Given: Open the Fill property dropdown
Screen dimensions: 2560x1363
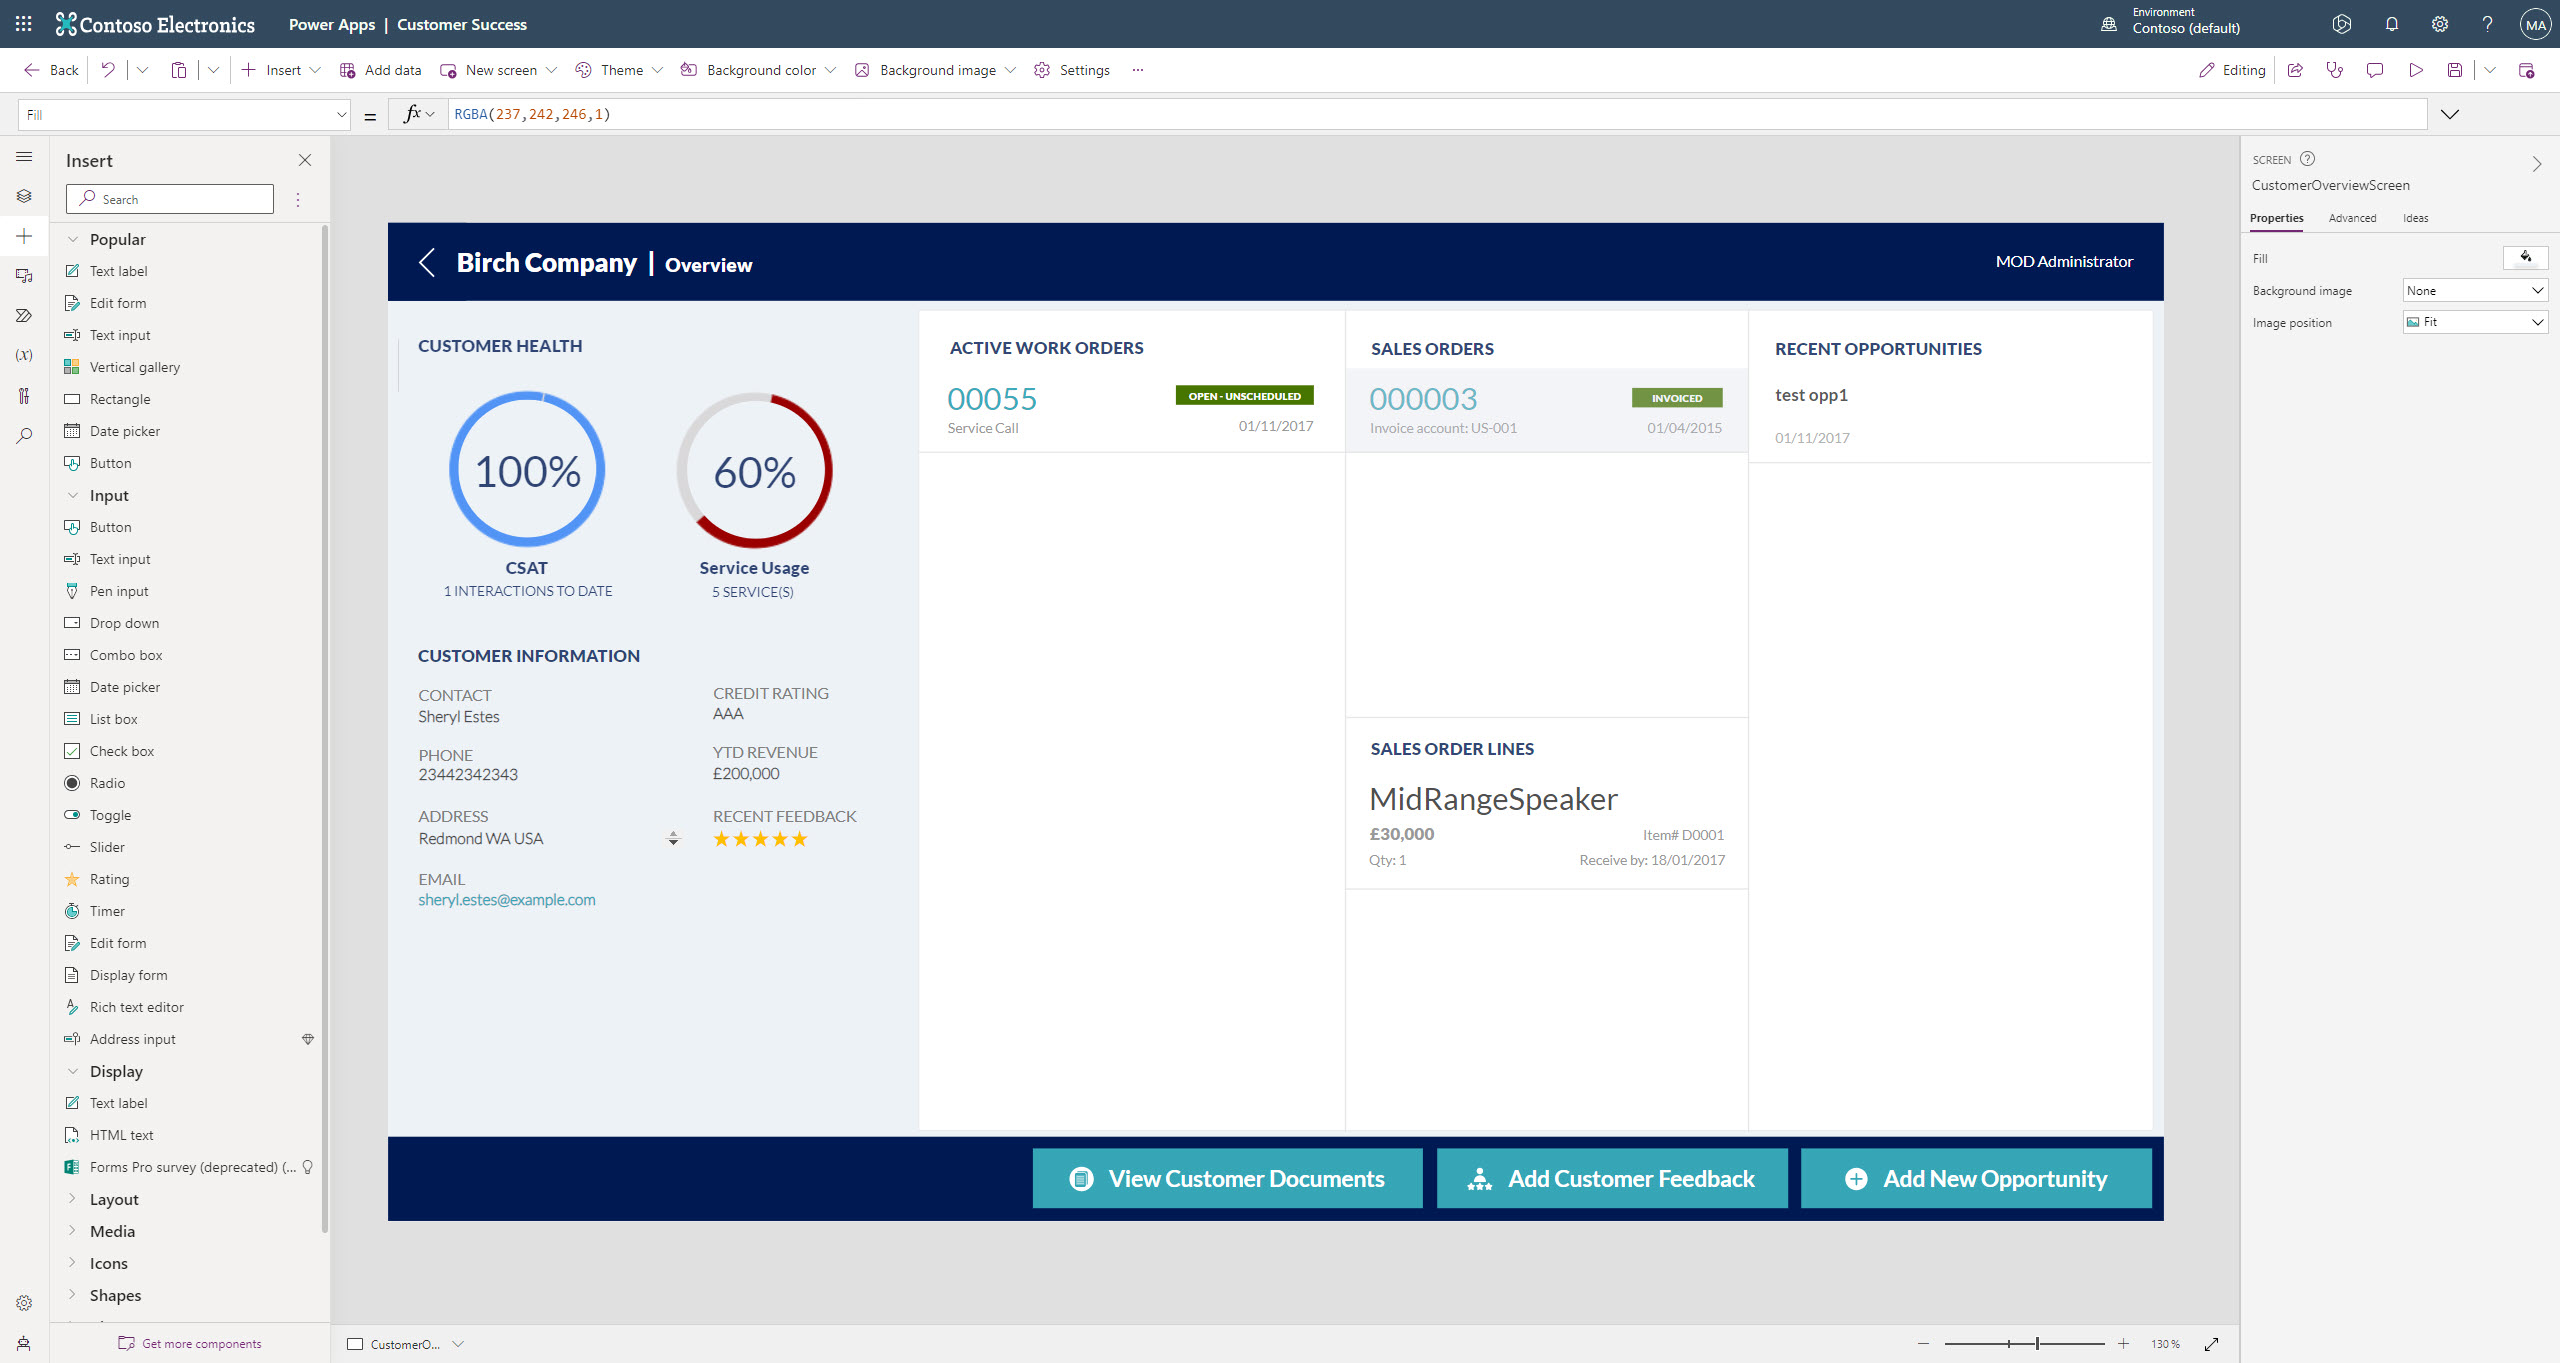Looking at the screenshot, I should tap(184, 115).
